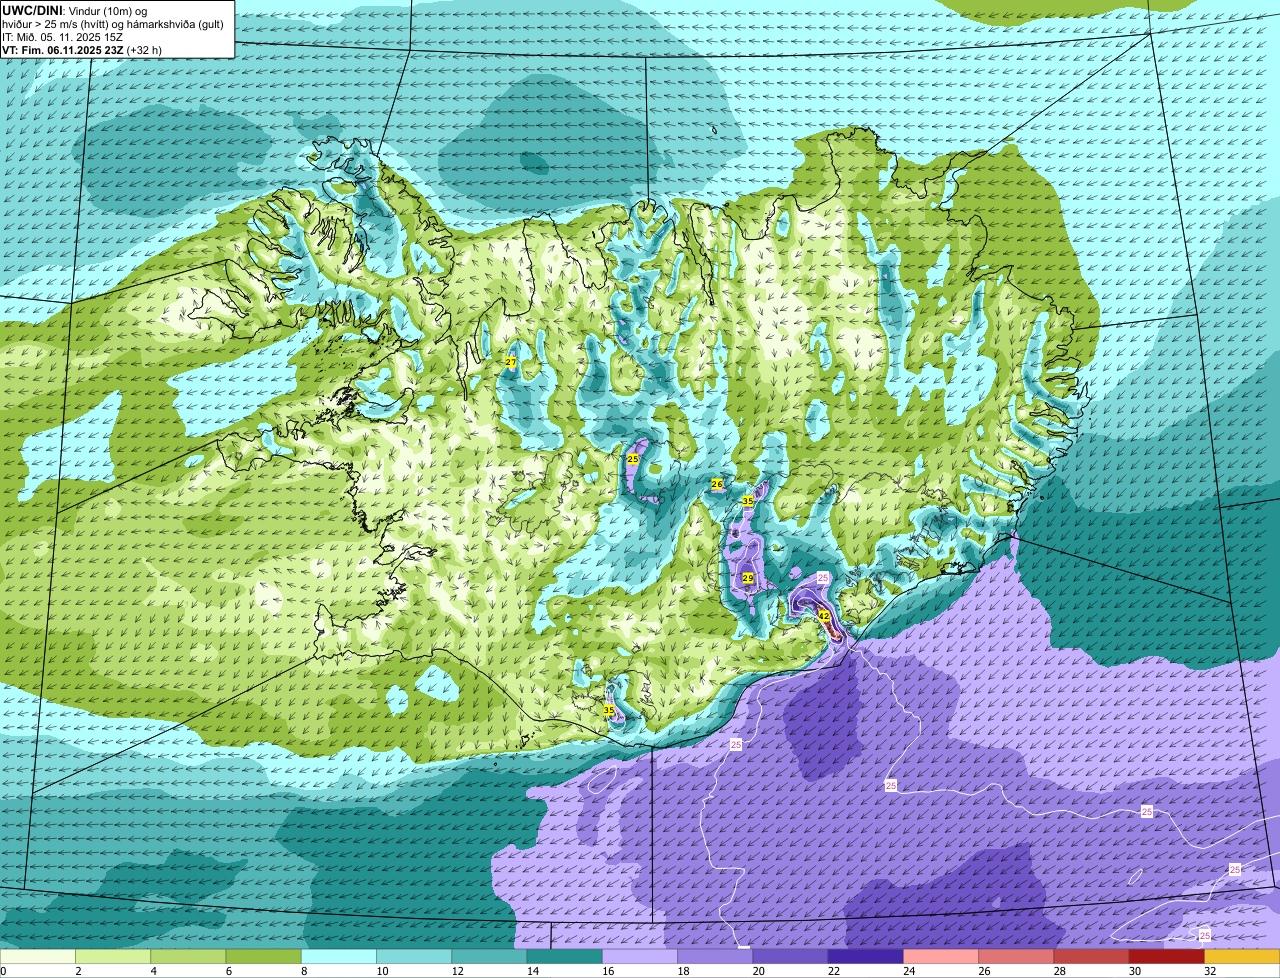This screenshot has height=978, width=1280.
Task: Click the 12–14 m/s turquoise legend swatch
Action: (489, 956)
